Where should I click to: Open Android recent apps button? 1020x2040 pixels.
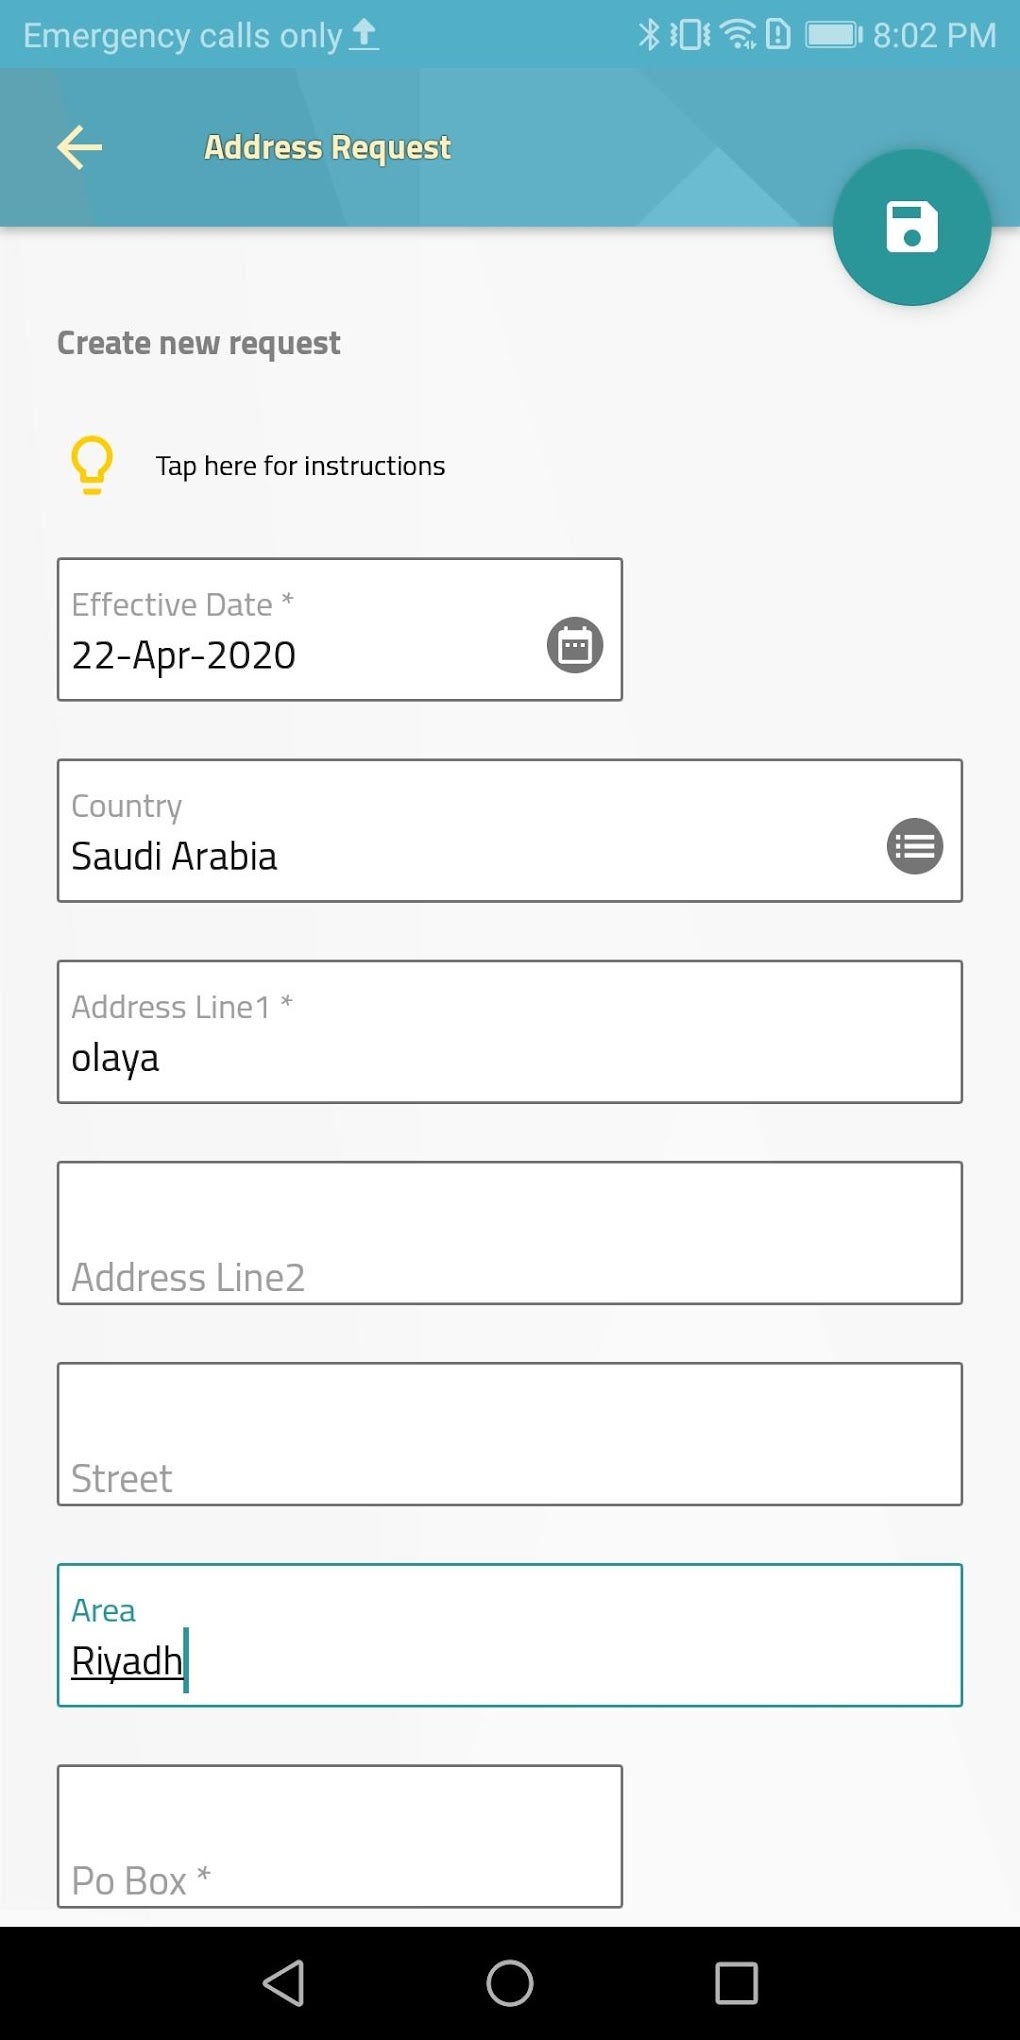click(x=736, y=1982)
